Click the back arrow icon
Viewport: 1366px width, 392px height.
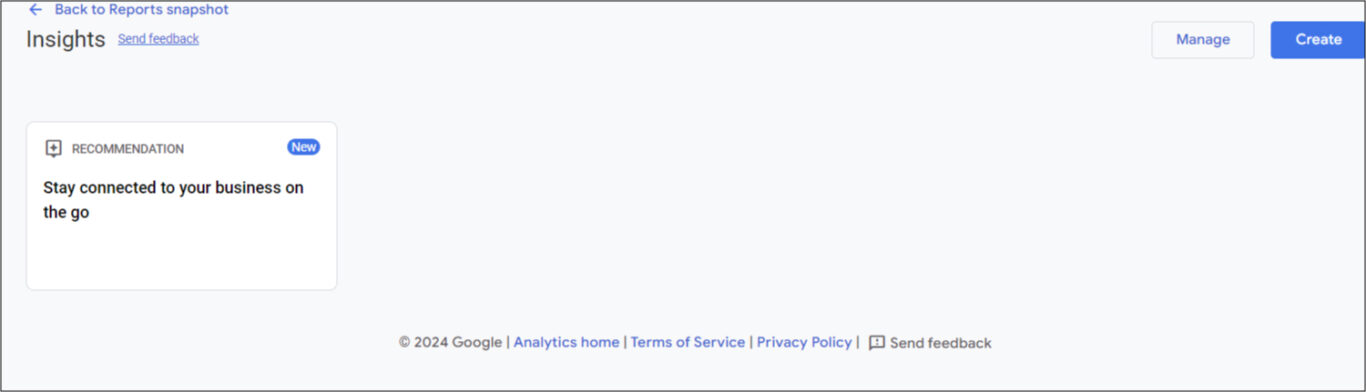point(36,10)
